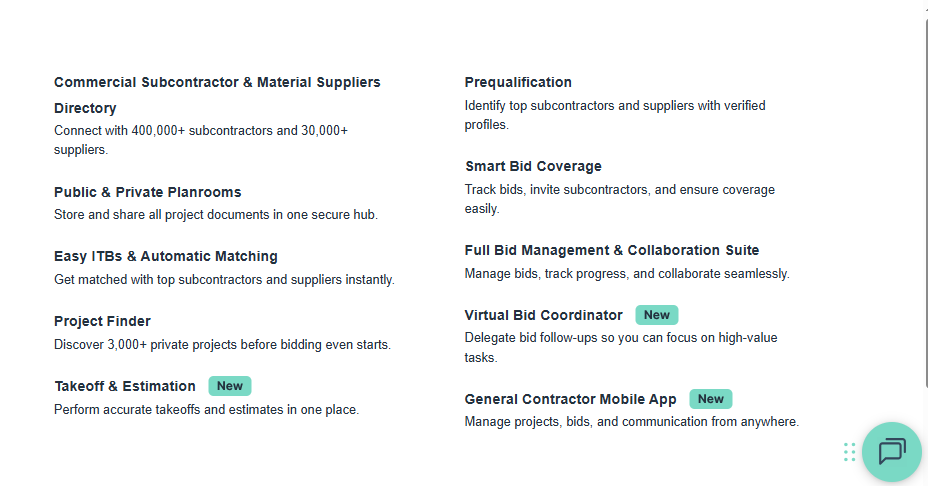
Task: Click the "Store and share all project documents" description
Action: coord(216,215)
